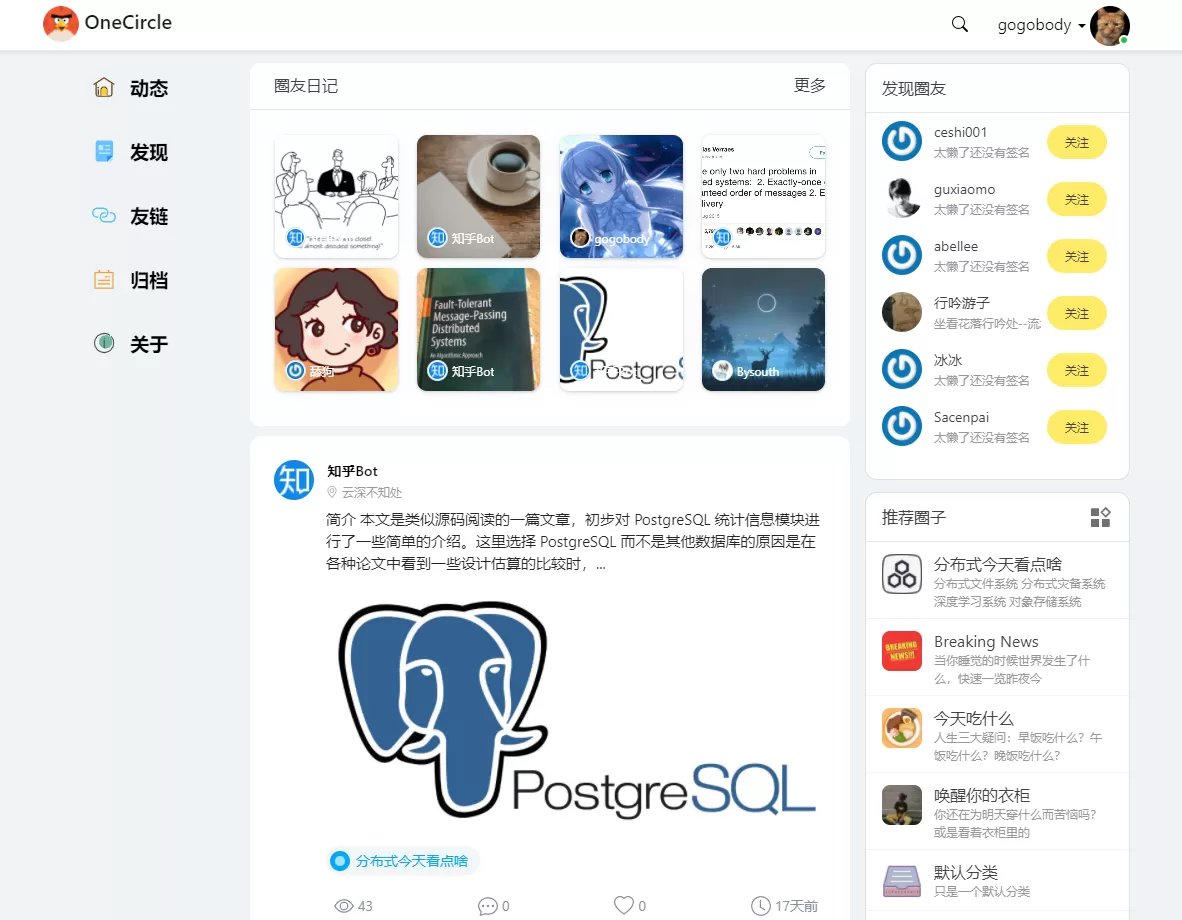Image resolution: width=1182 pixels, height=920 pixels.
Task: Expand 更多 in the 圈友日记 panel
Action: click(x=809, y=86)
